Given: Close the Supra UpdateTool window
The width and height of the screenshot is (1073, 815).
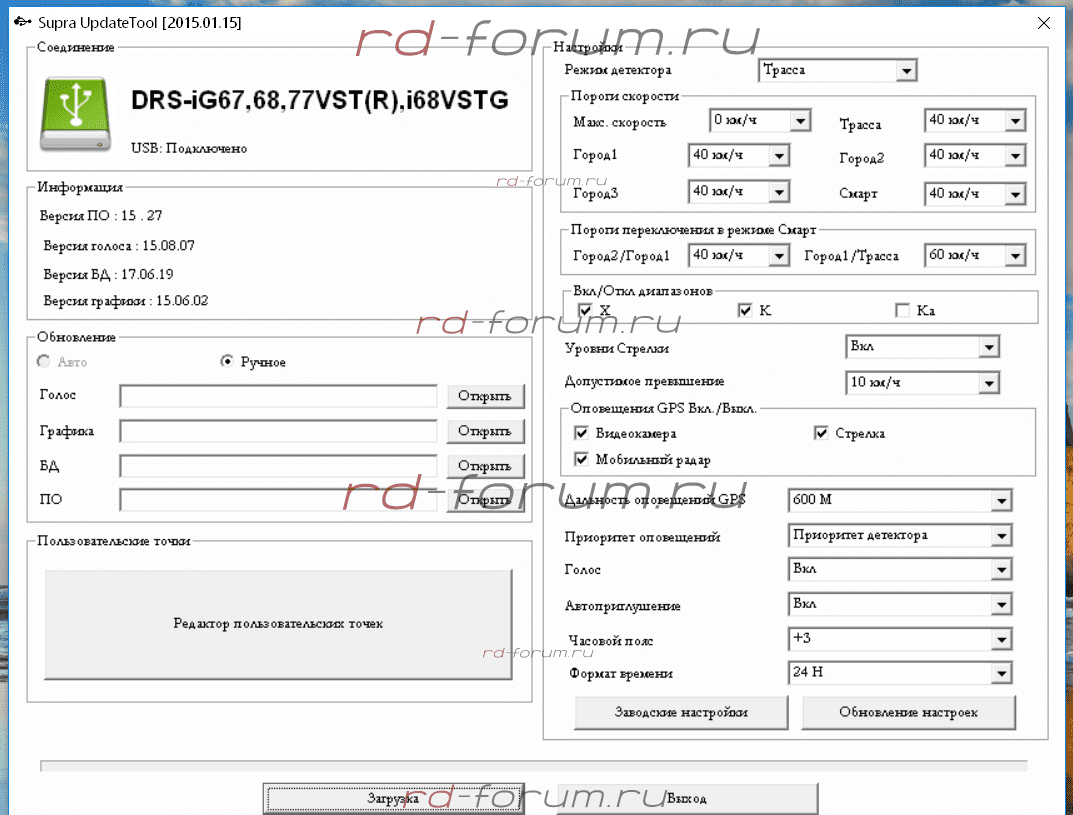Looking at the screenshot, I should (x=1044, y=23).
